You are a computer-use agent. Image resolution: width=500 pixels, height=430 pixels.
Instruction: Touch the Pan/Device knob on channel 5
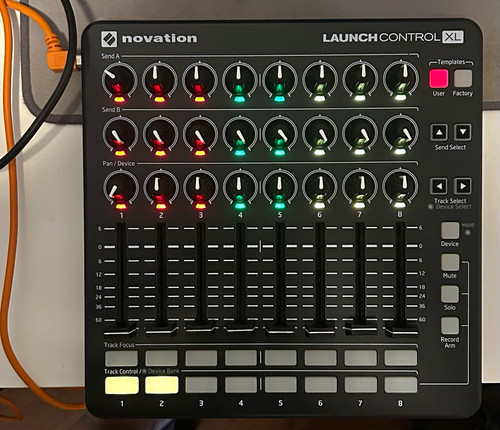point(280,187)
